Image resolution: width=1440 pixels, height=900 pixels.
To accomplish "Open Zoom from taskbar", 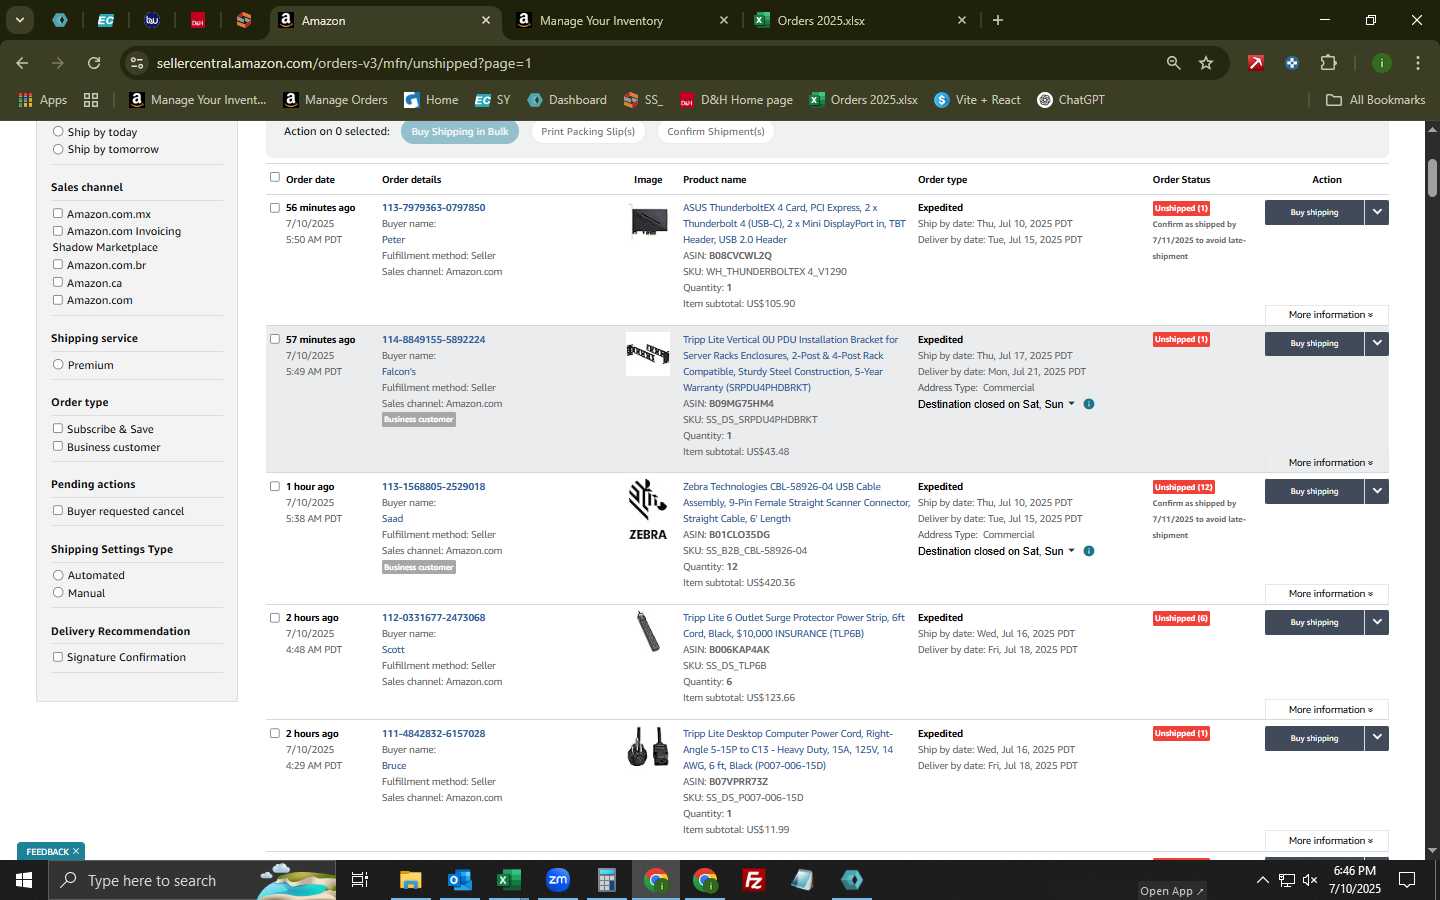I will 558,880.
